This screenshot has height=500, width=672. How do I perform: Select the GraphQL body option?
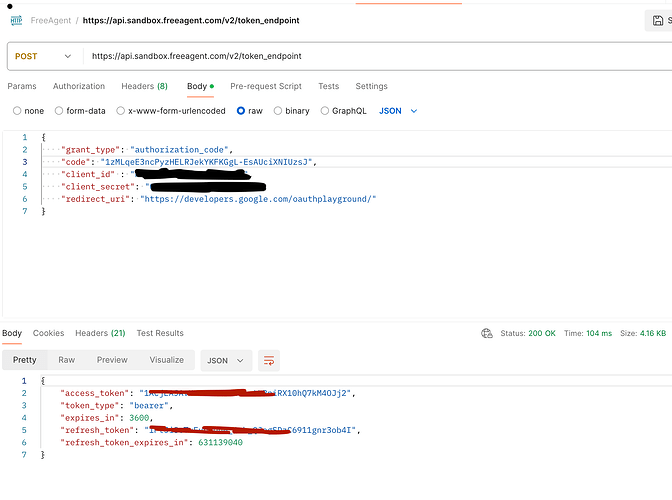[x=325, y=111]
